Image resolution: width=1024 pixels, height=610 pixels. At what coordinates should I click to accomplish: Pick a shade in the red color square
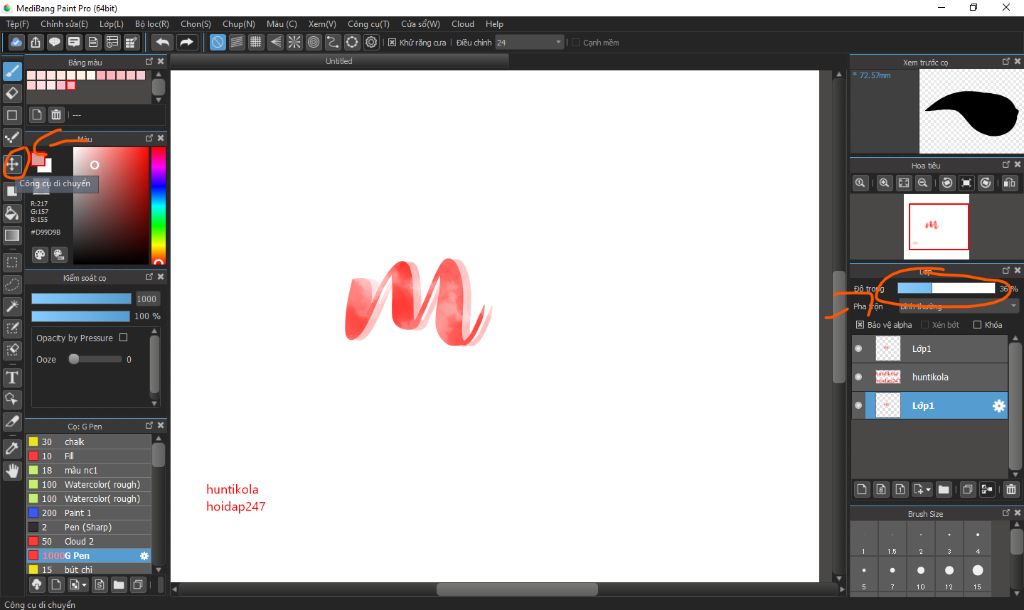point(110,205)
